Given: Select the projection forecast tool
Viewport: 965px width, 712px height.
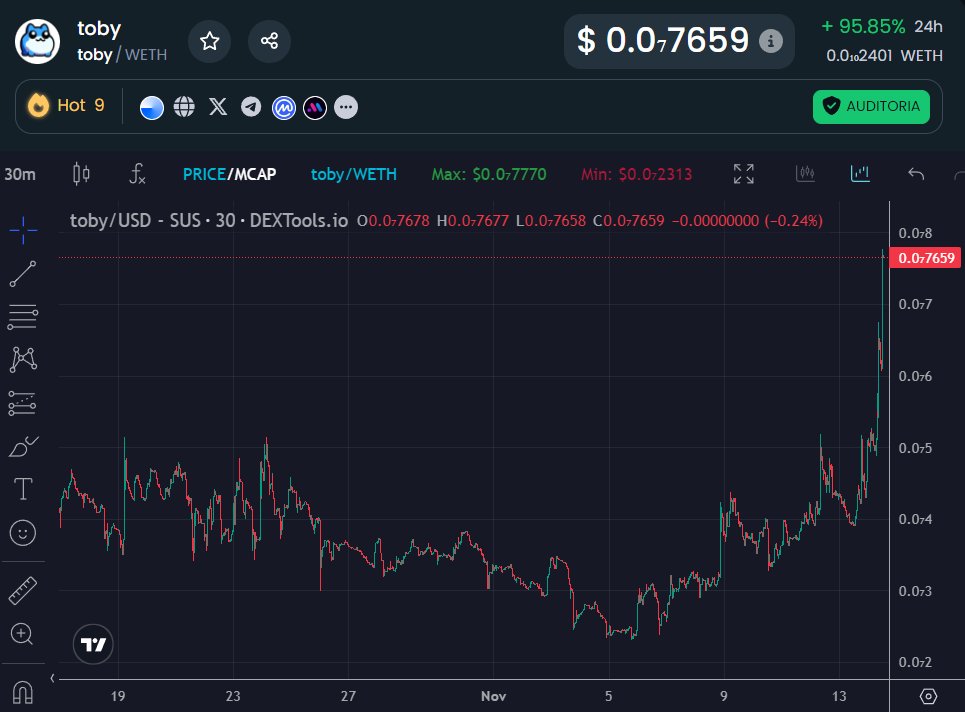Looking at the screenshot, I should [23, 404].
